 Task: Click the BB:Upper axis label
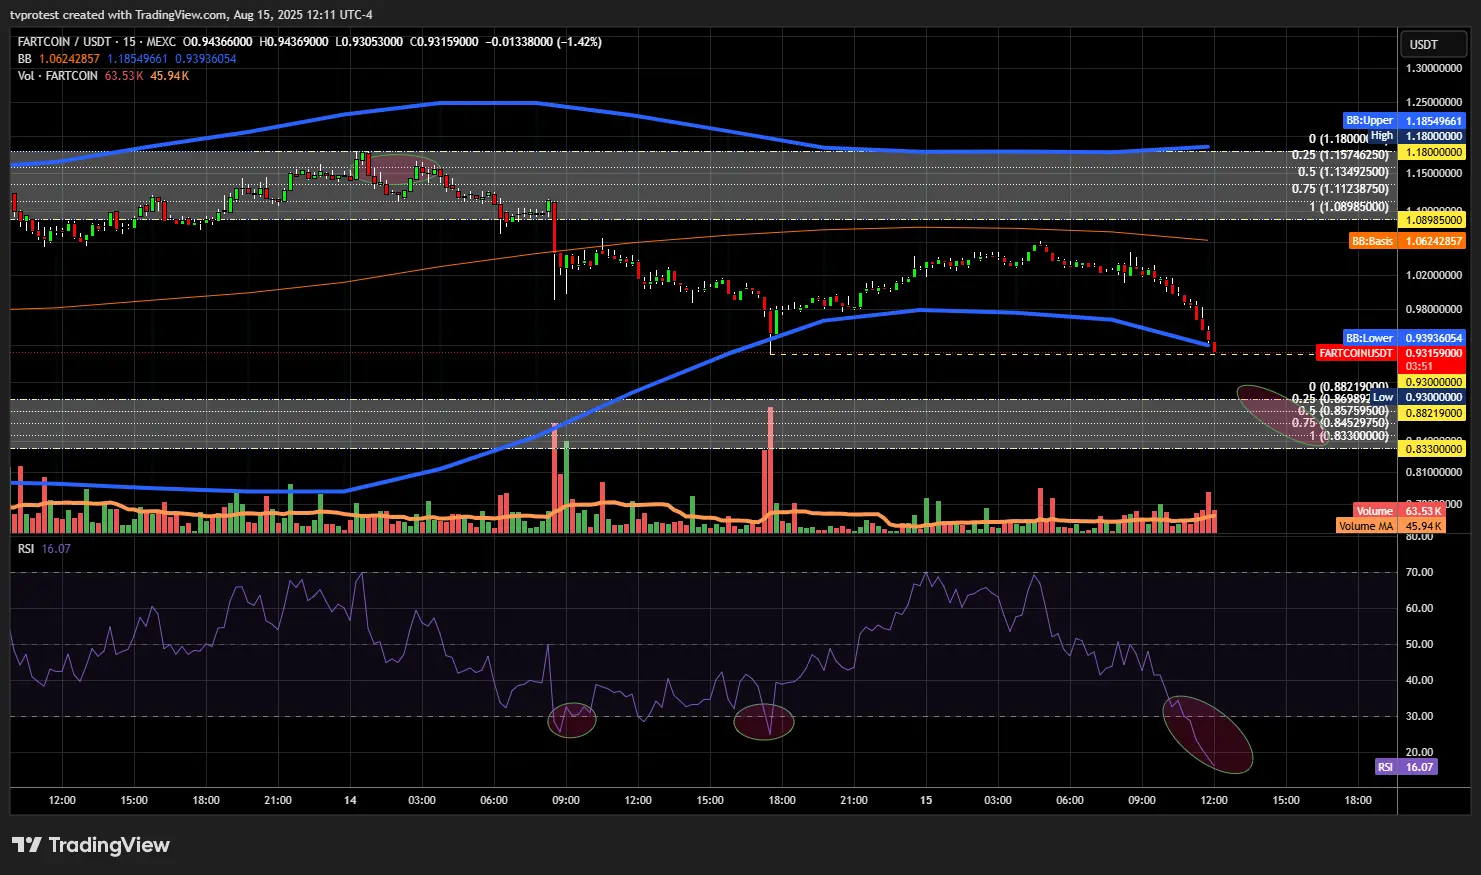click(1369, 120)
